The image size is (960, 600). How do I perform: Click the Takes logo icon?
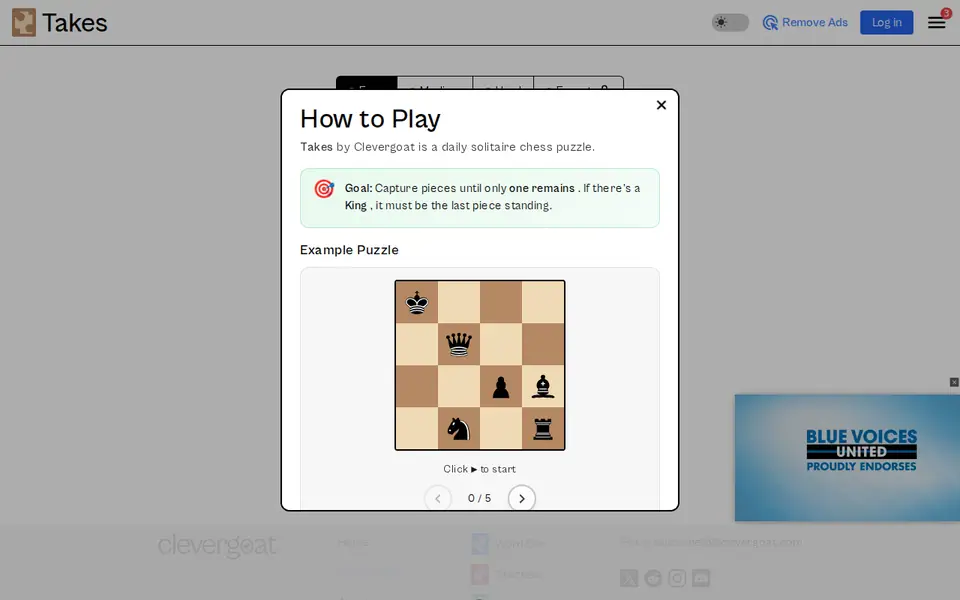pyautogui.click(x=24, y=23)
